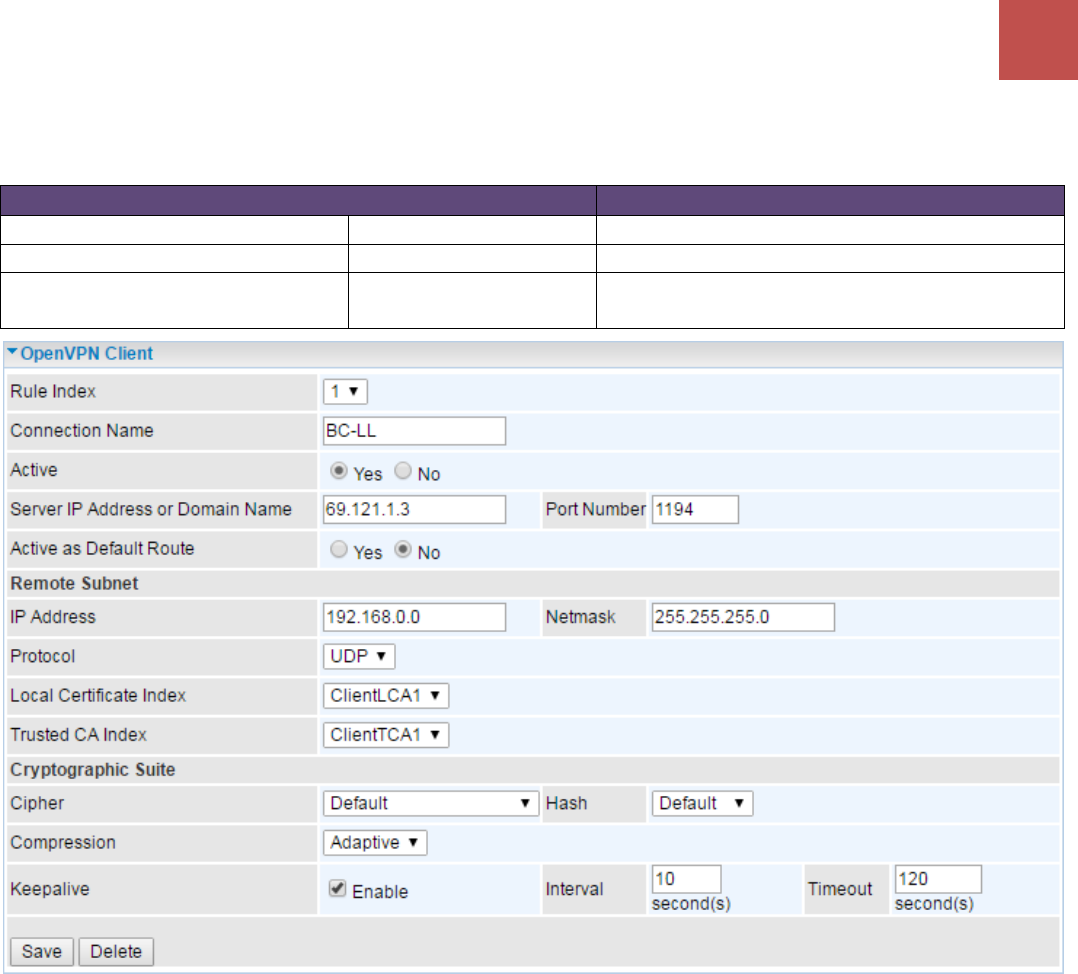Viewport: 1078px width, 974px height.
Task: Click the Local Certificate Index label
Action: (x=98, y=696)
